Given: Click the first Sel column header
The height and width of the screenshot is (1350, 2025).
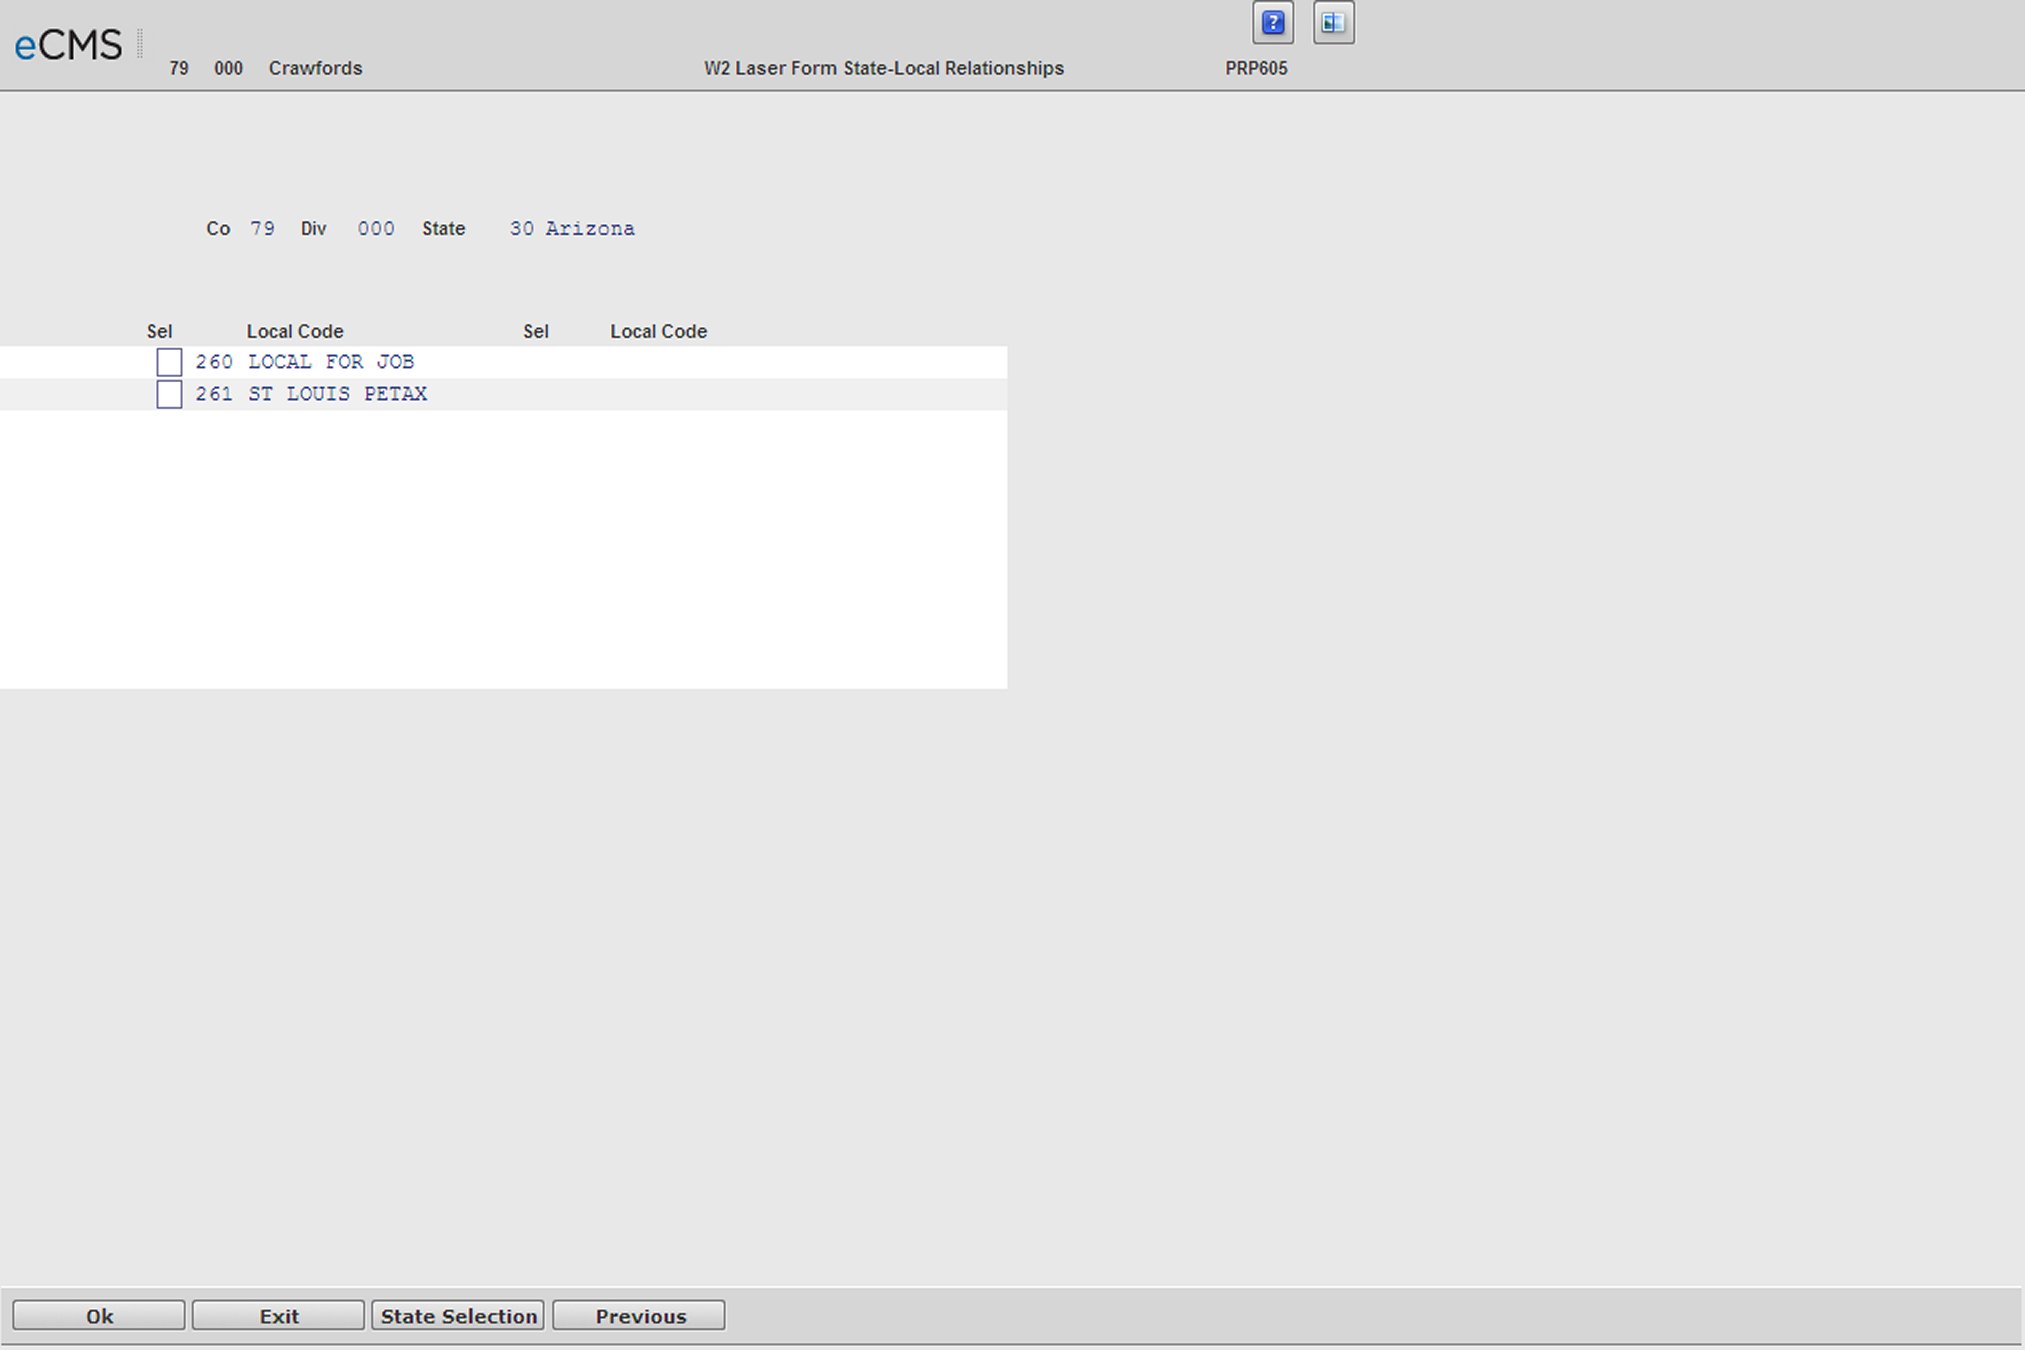Looking at the screenshot, I should click(160, 331).
